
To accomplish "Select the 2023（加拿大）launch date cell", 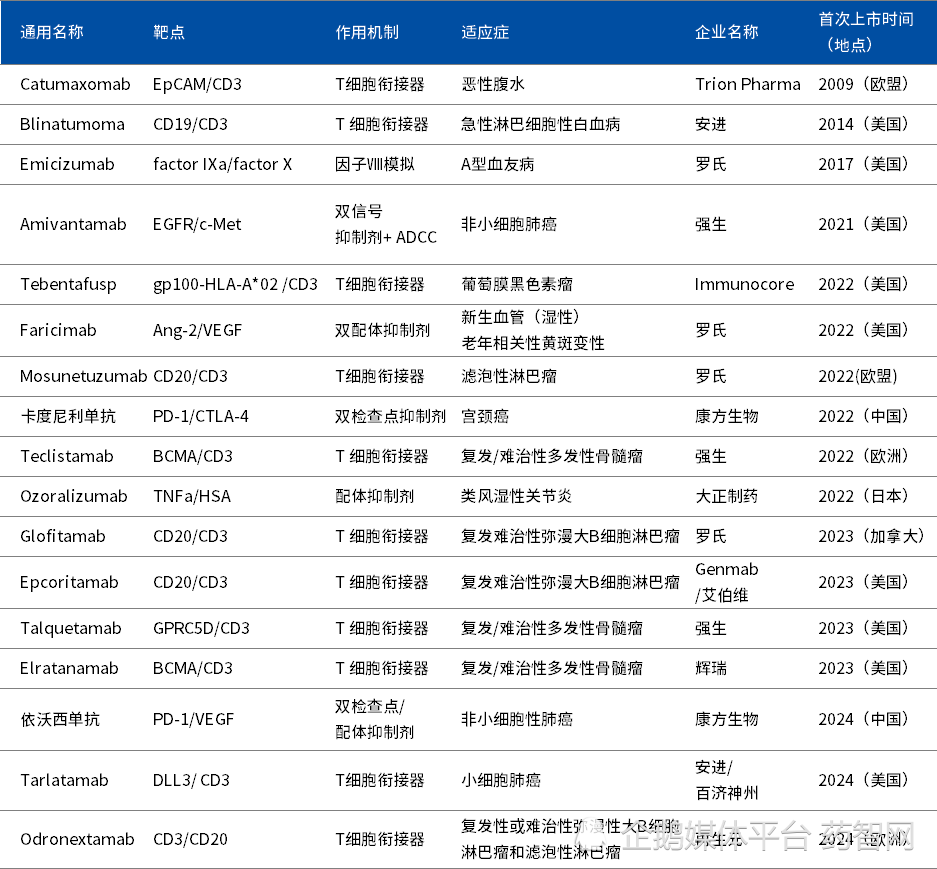I will point(871,536).
